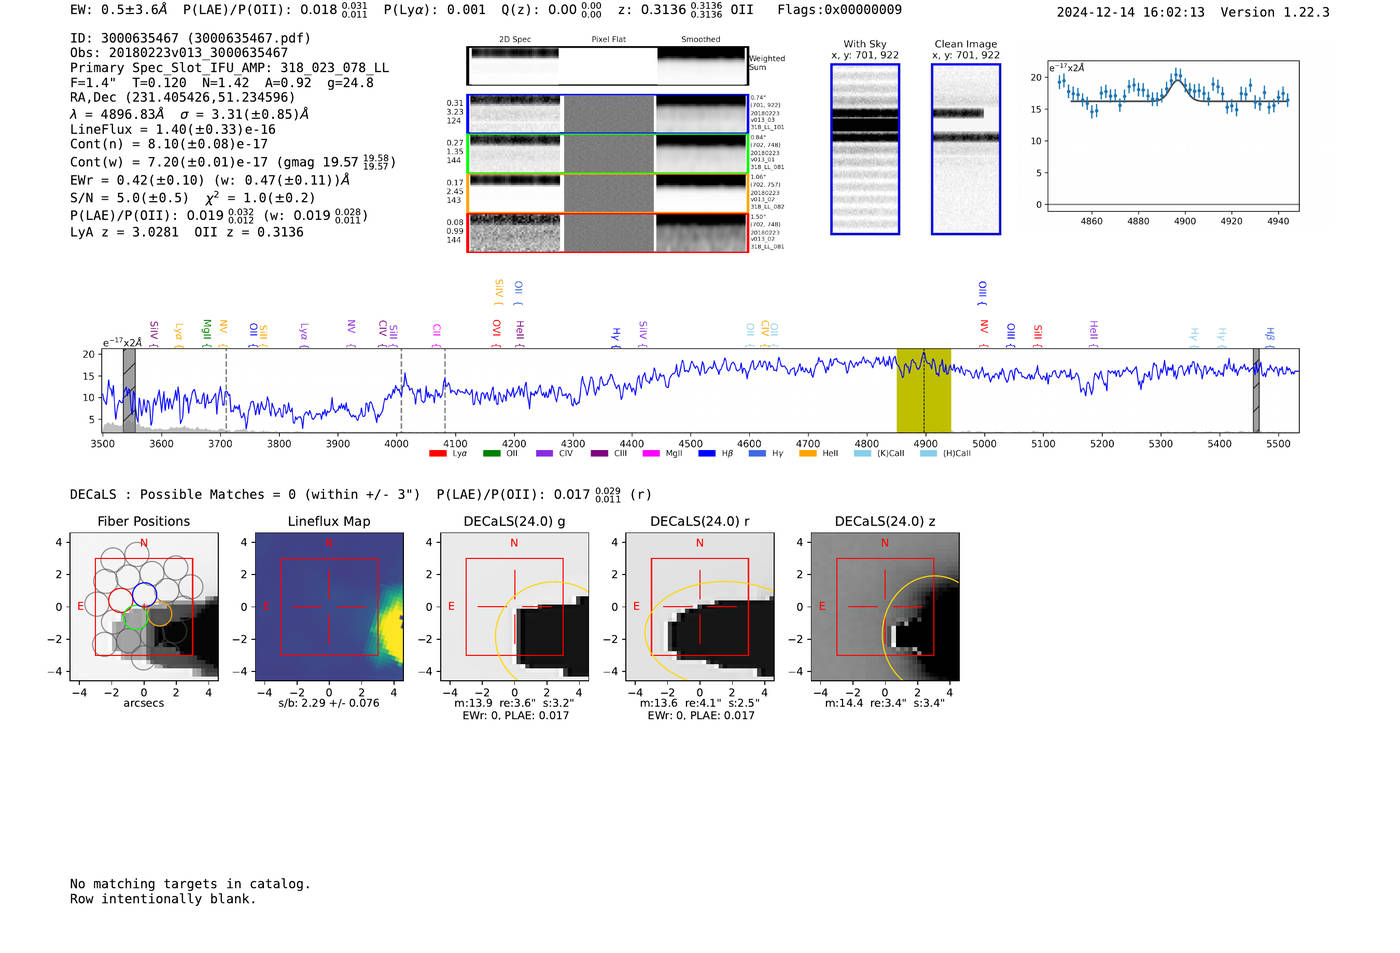Click the S/N = 5.0 line
This screenshot has height=953, width=1400.
click(x=193, y=197)
